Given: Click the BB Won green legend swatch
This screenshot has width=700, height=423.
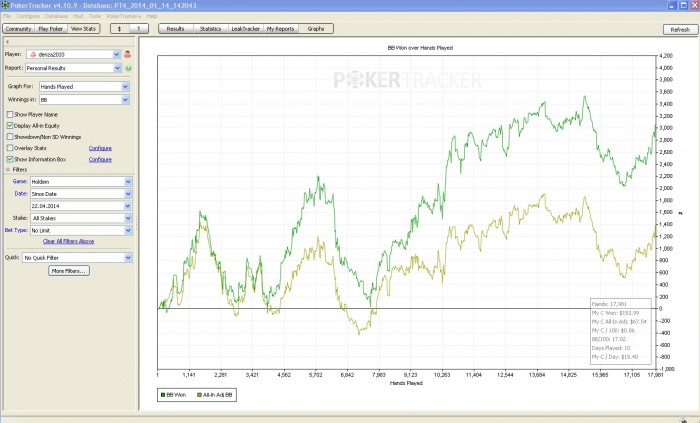Looking at the screenshot, I should coord(163,395).
